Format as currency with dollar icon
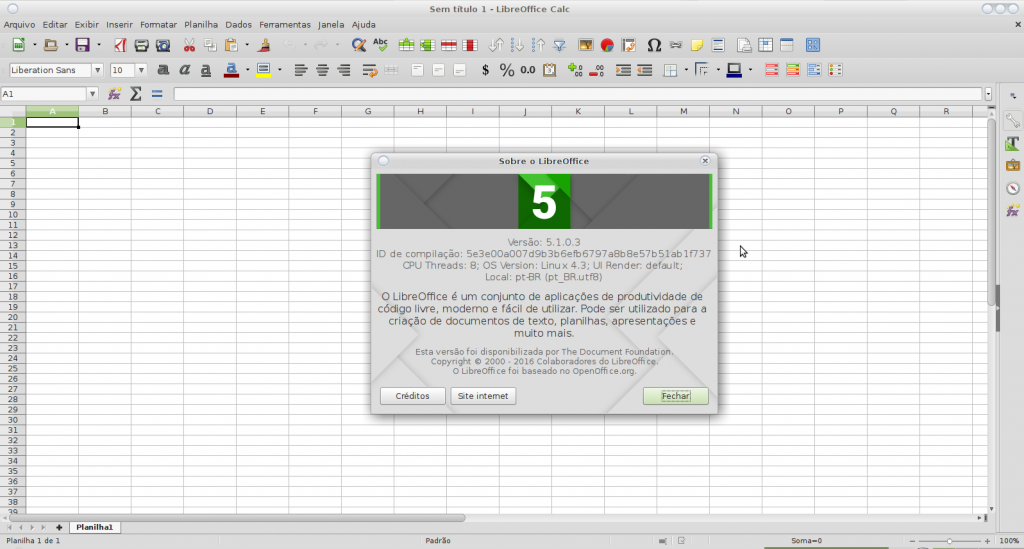1024x549 pixels. coord(485,70)
